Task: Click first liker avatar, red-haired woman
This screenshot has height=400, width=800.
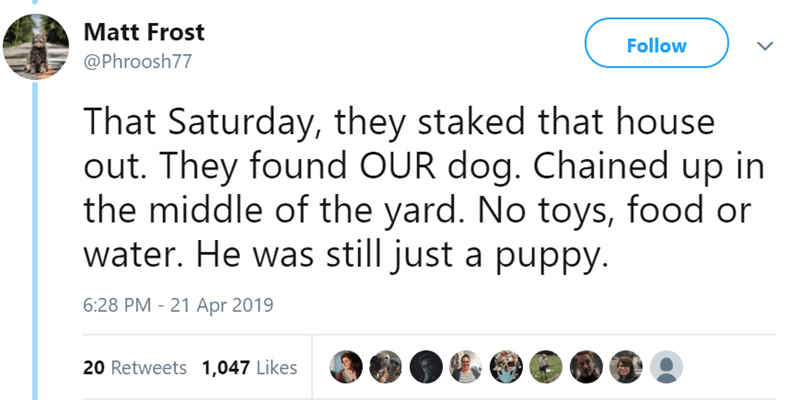Action: [x=347, y=367]
